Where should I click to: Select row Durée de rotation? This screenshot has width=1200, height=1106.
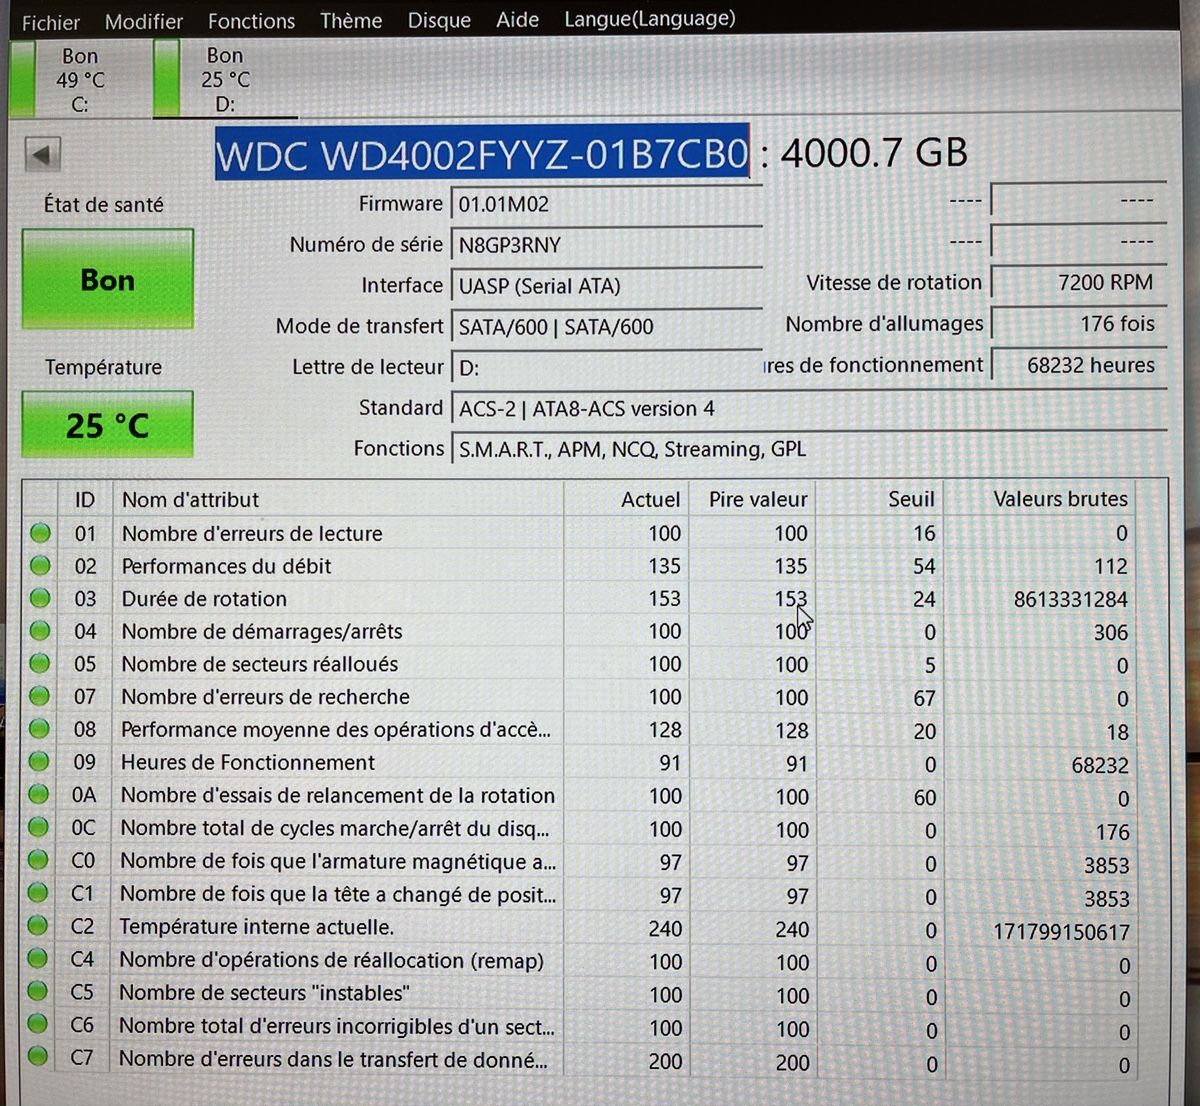580,599
